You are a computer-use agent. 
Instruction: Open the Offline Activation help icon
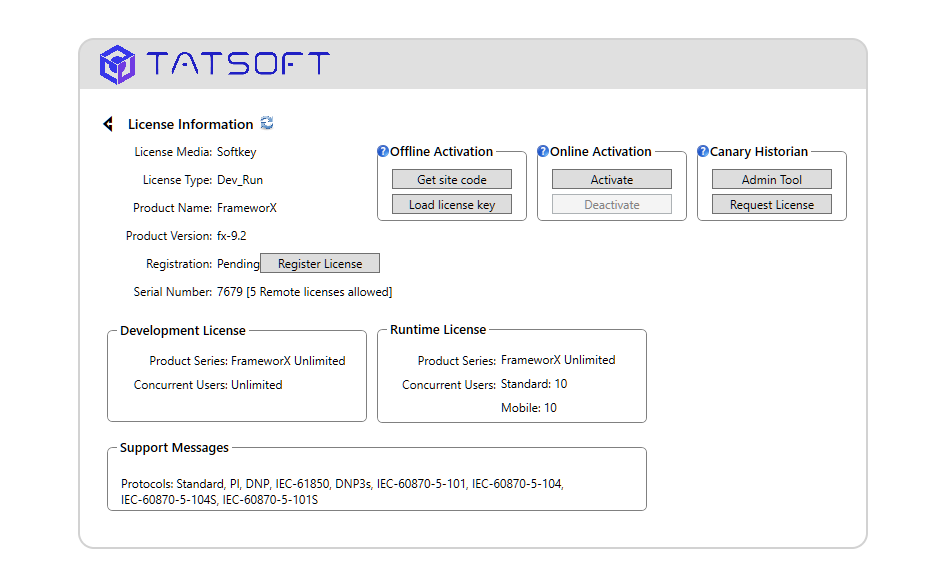click(383, 151)
